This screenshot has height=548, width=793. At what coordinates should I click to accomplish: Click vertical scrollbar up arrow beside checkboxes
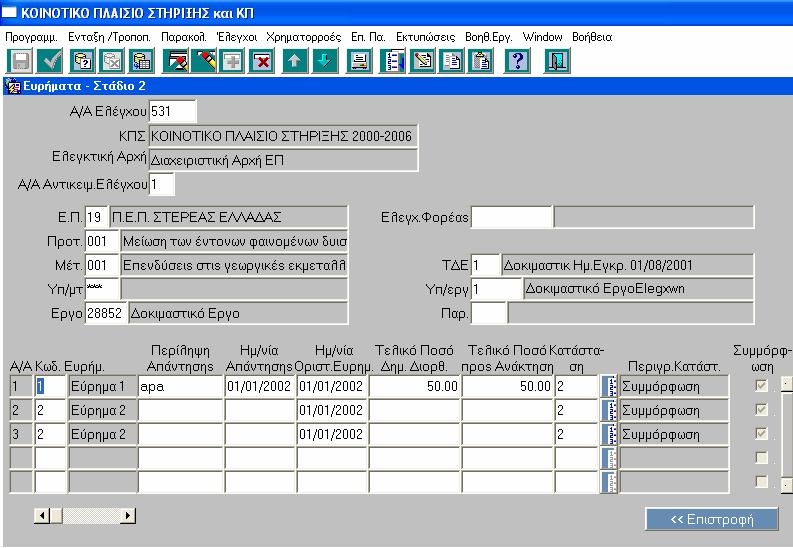pos(786,383)
